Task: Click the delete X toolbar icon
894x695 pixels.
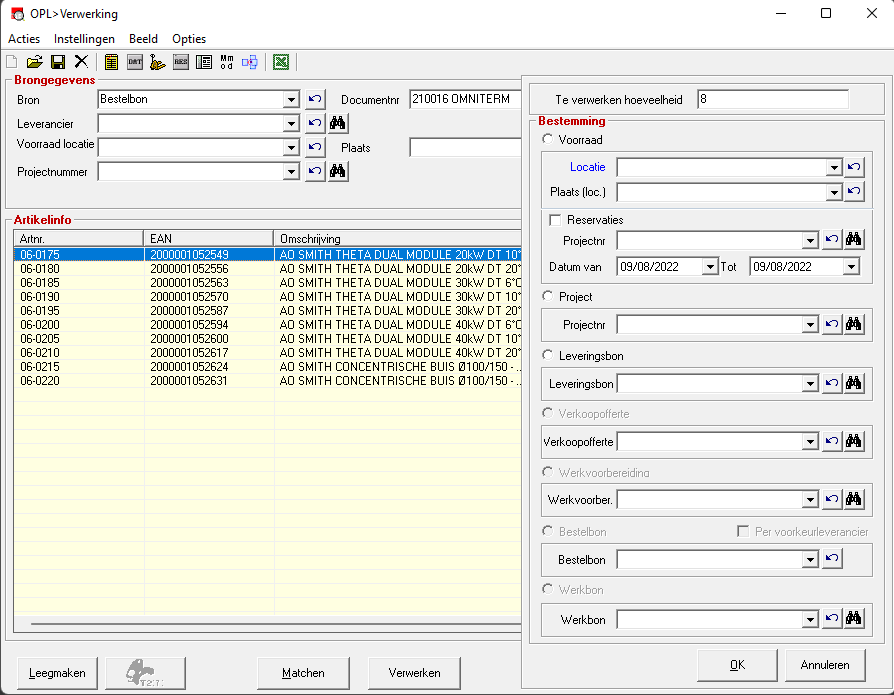Action: [x=82, y=62]
